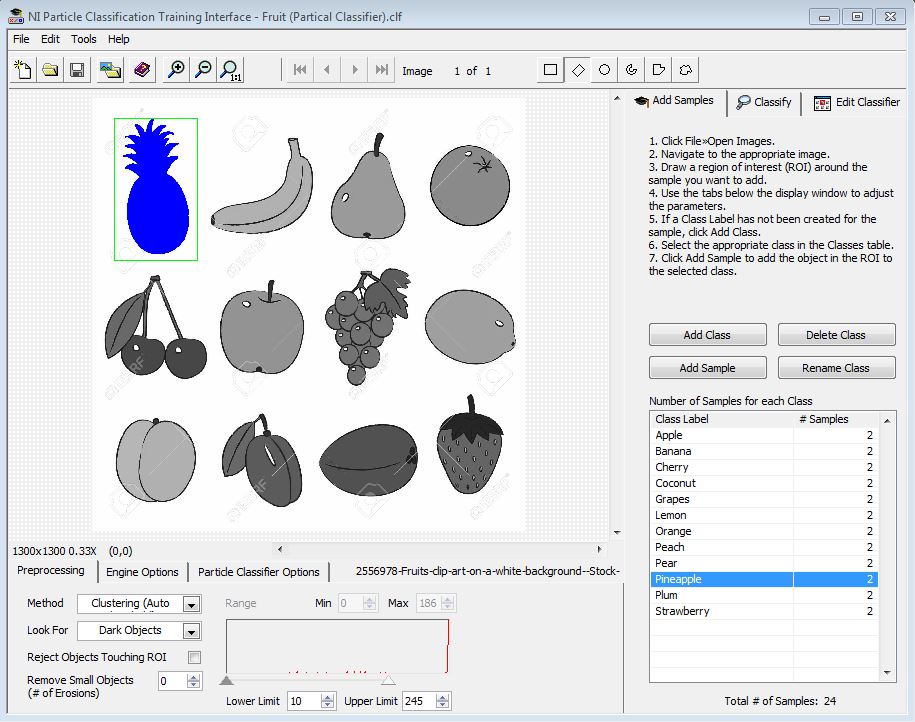Toggle Reject Objects Touching ROI checkbox
The width and height of the screenshot is (915, 722).
click(194, 657)
